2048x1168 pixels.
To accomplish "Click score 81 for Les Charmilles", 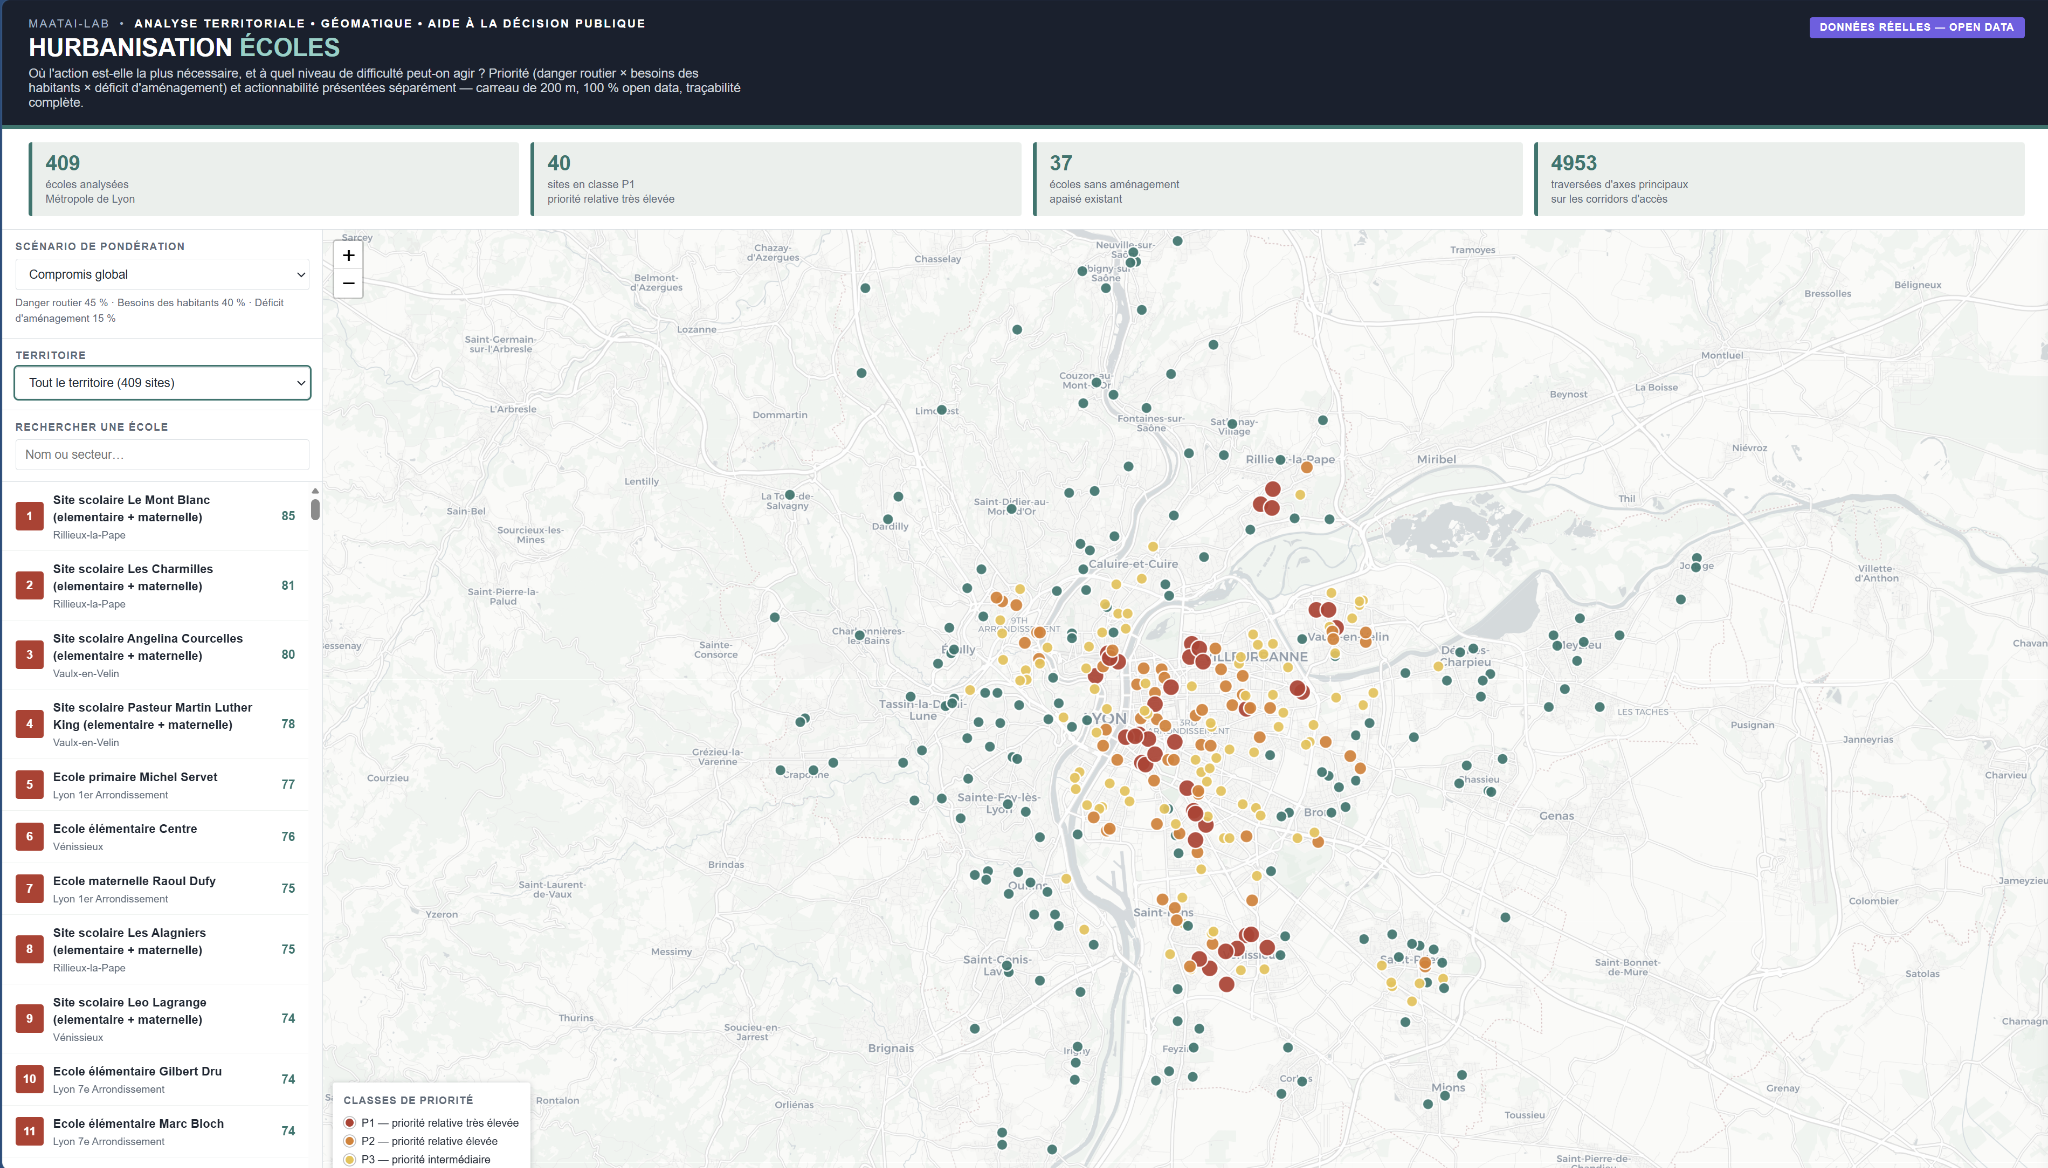I will (288, 586).
